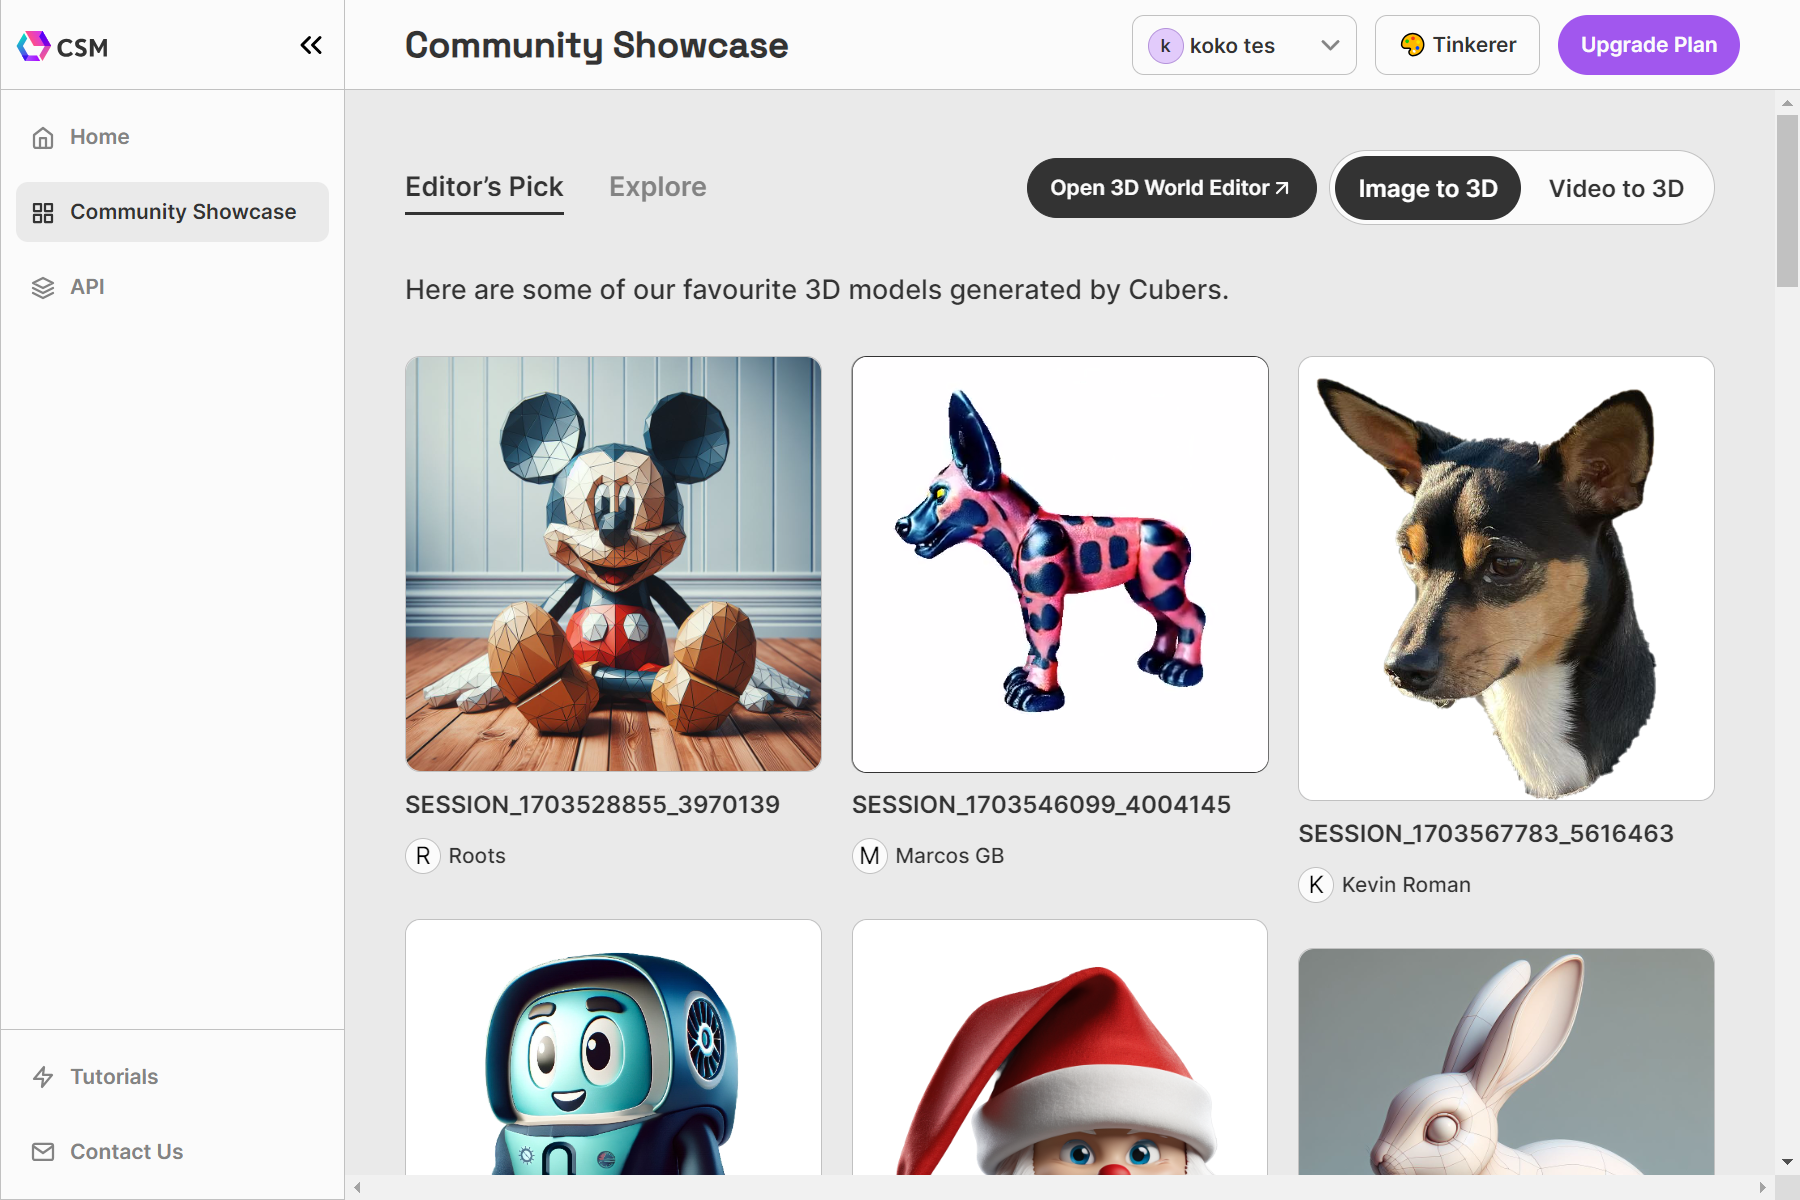Image resolution: width=1800 pixels, height=1200 pixels.
Task: Open the API sidebar item
Action: coord(172,287)
